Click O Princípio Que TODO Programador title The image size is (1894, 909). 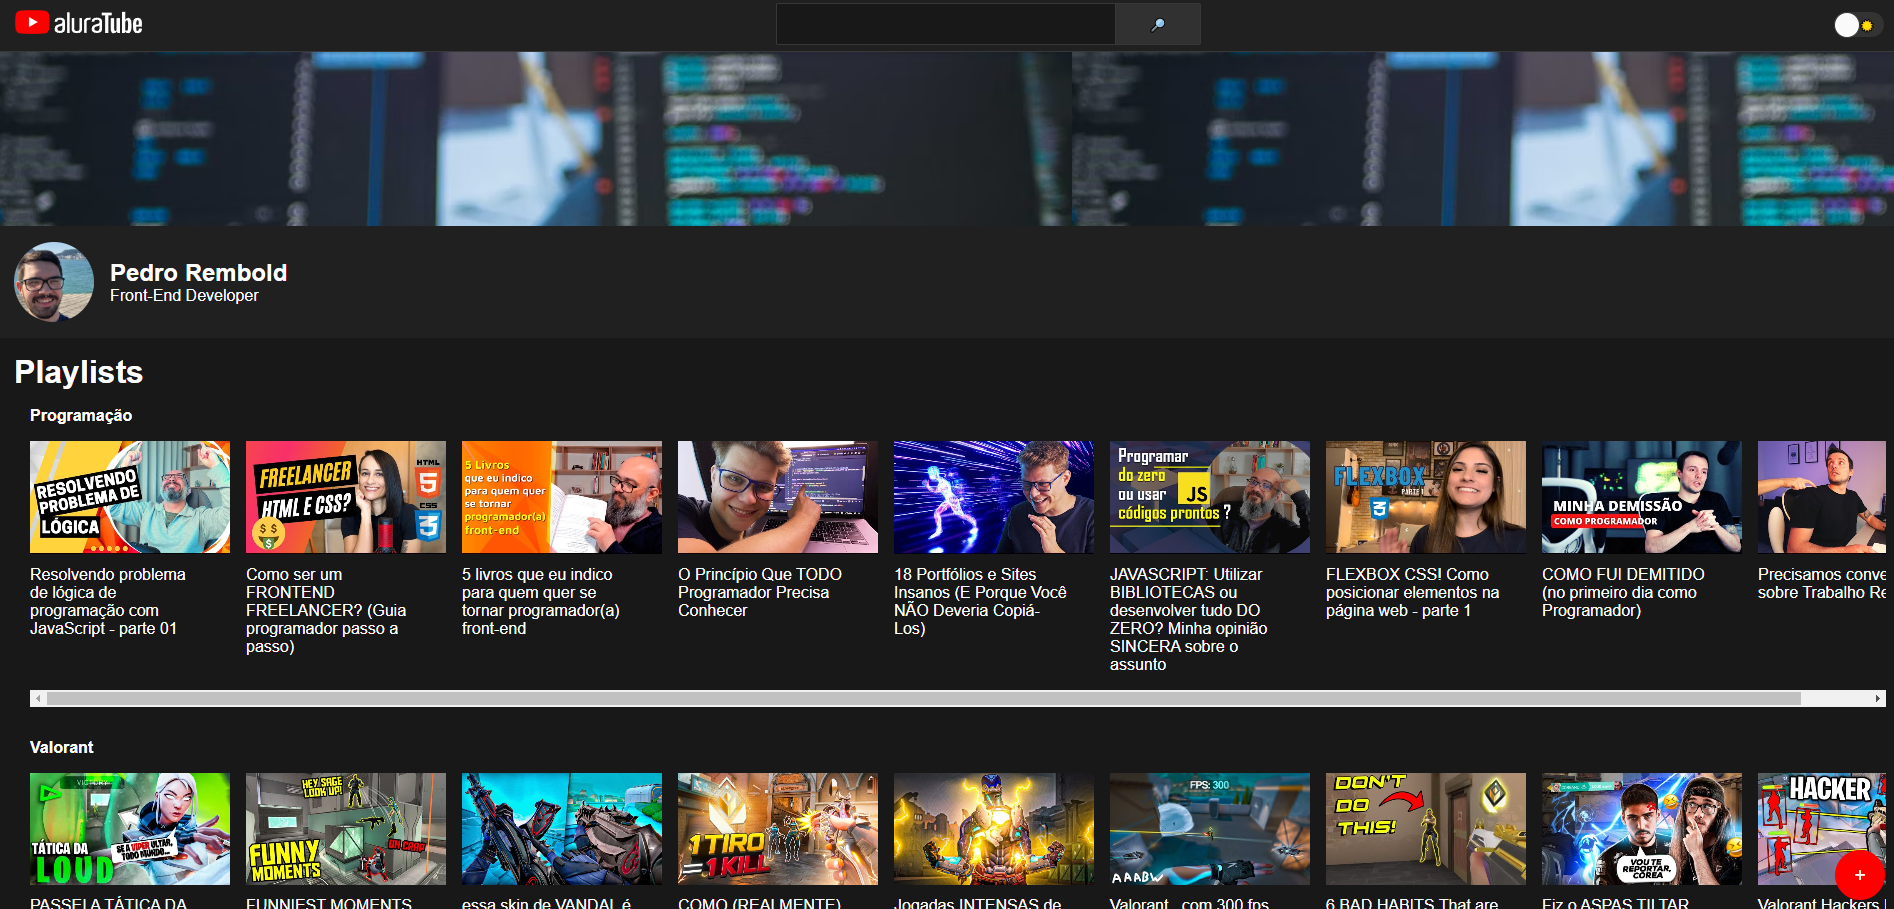(760, 592)
